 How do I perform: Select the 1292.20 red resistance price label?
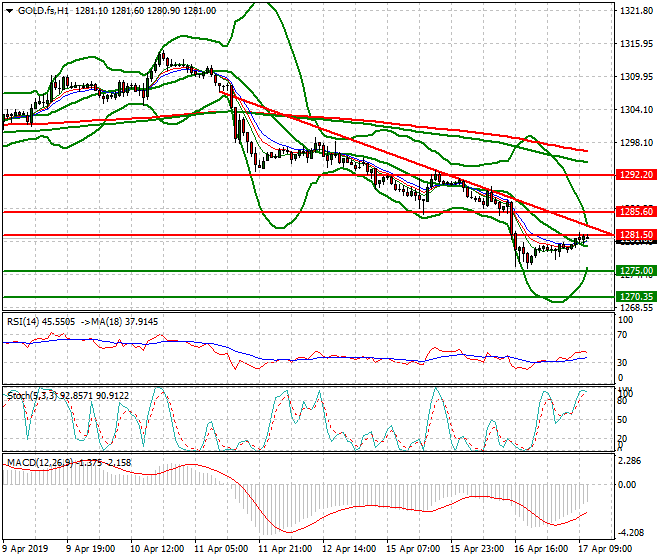point(636,174)
